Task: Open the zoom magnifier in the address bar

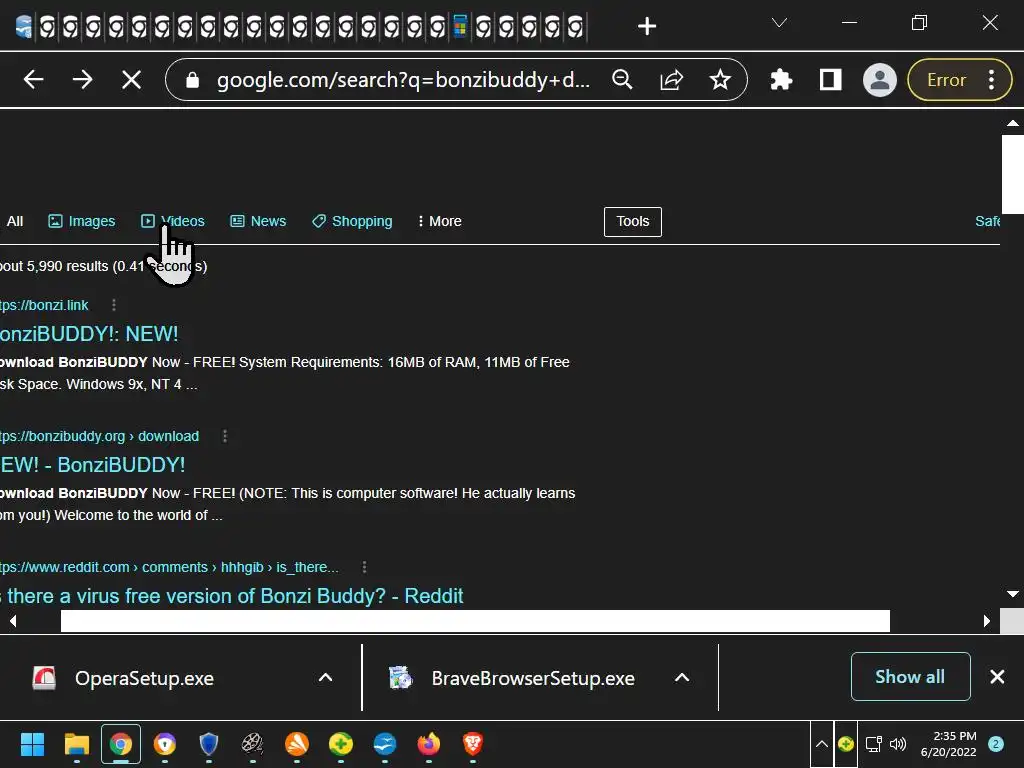Action: pos(622,80)
